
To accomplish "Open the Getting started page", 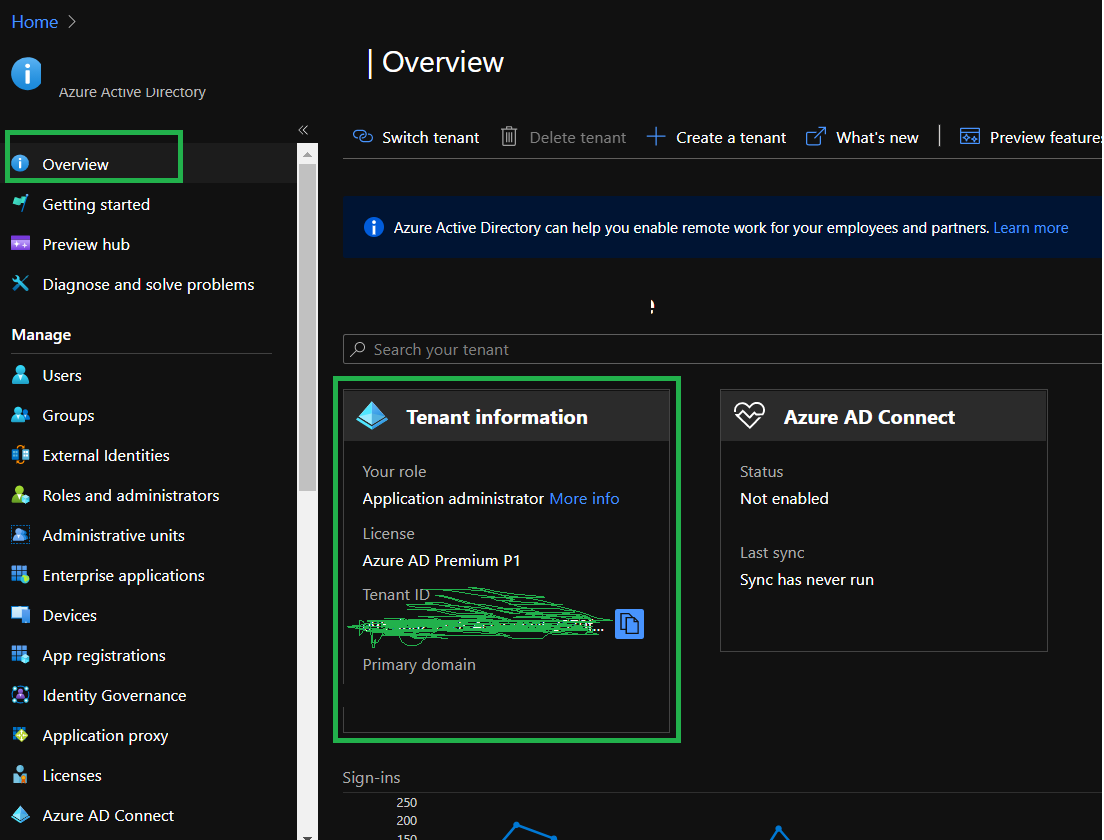I will [95, 204].
